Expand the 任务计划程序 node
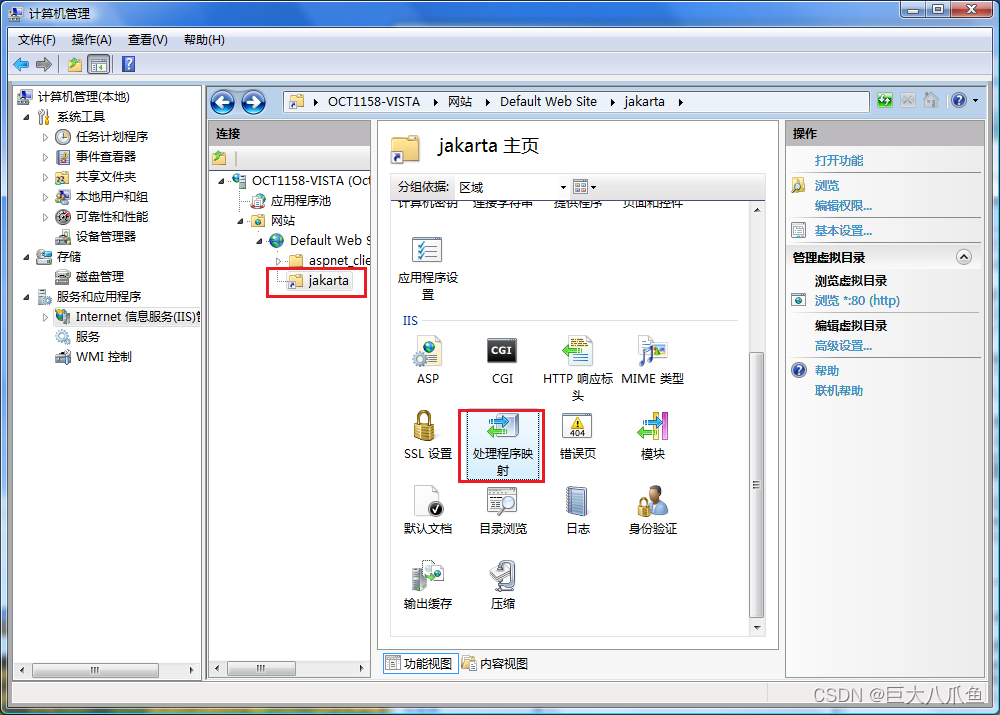The image size is (1000, 715). [45, 136]
